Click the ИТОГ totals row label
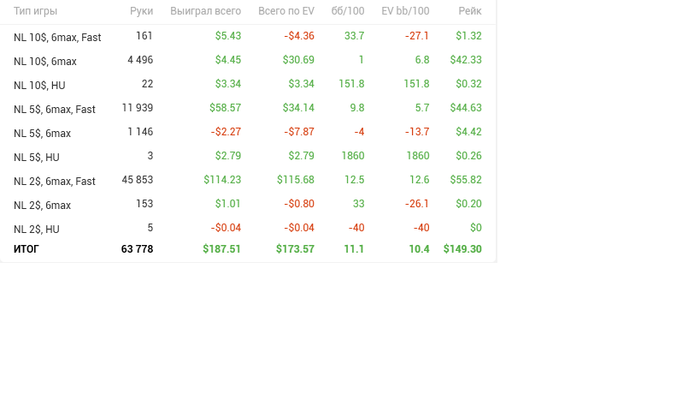Screen dimensions: 700x394 [26, 249]
